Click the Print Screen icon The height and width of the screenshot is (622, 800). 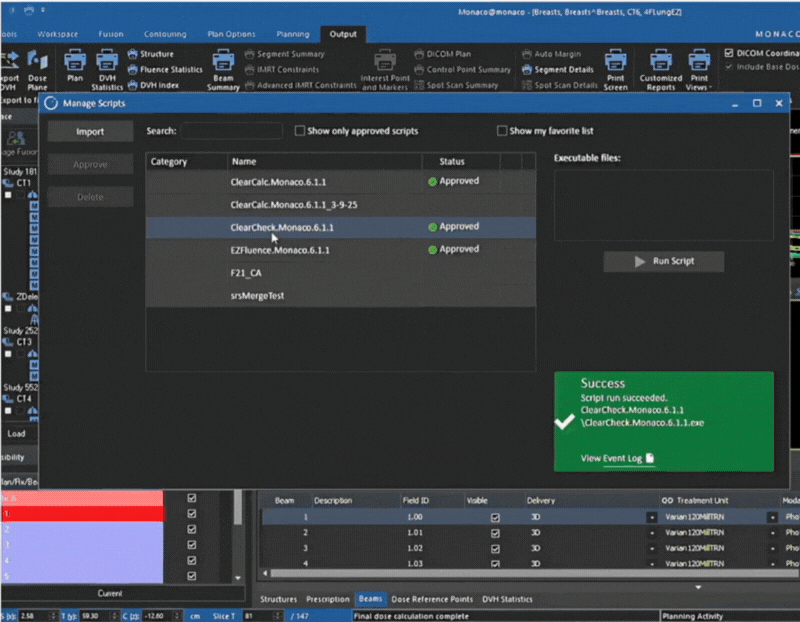(x=615, y=61)
